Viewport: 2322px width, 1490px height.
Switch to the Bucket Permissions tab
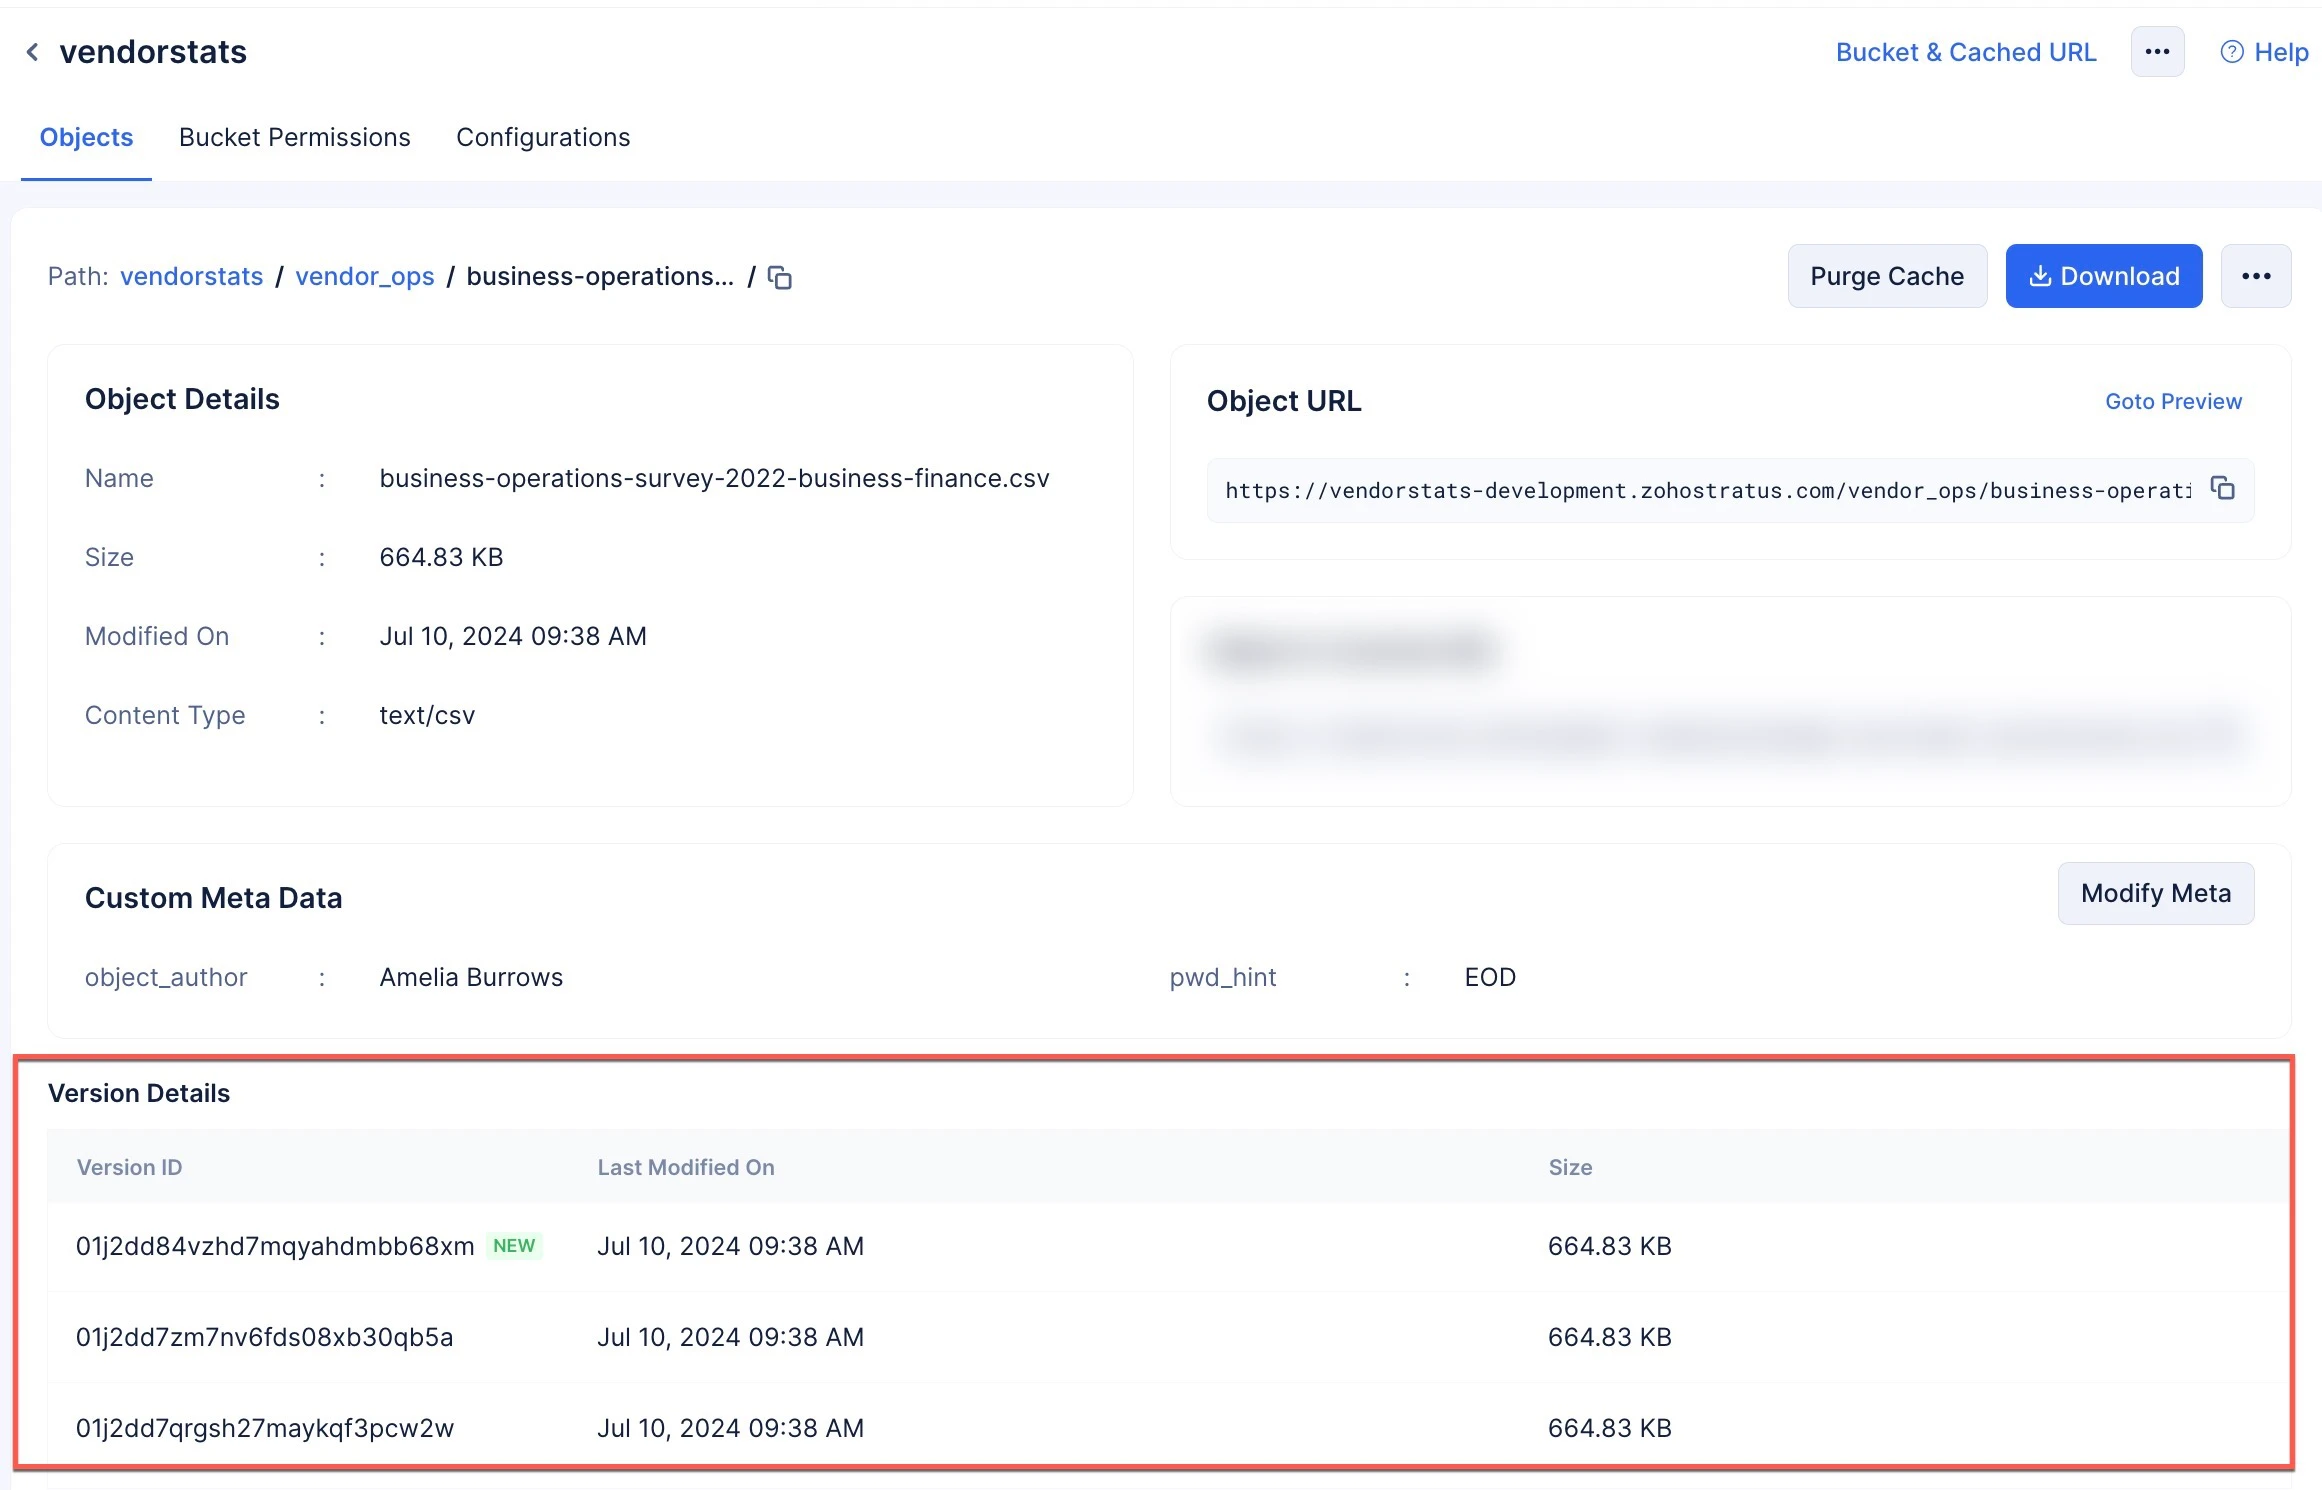tap(295, 138)
